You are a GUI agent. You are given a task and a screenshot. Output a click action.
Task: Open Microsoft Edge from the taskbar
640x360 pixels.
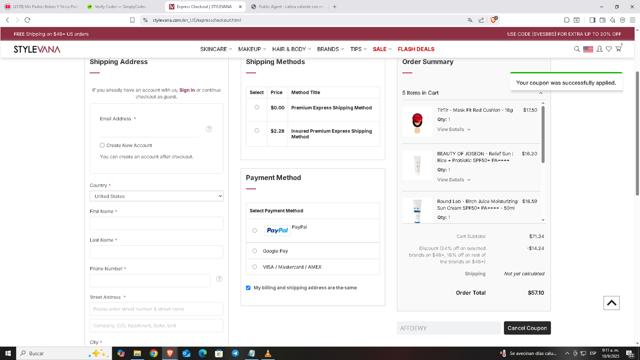tap(202, 353)
